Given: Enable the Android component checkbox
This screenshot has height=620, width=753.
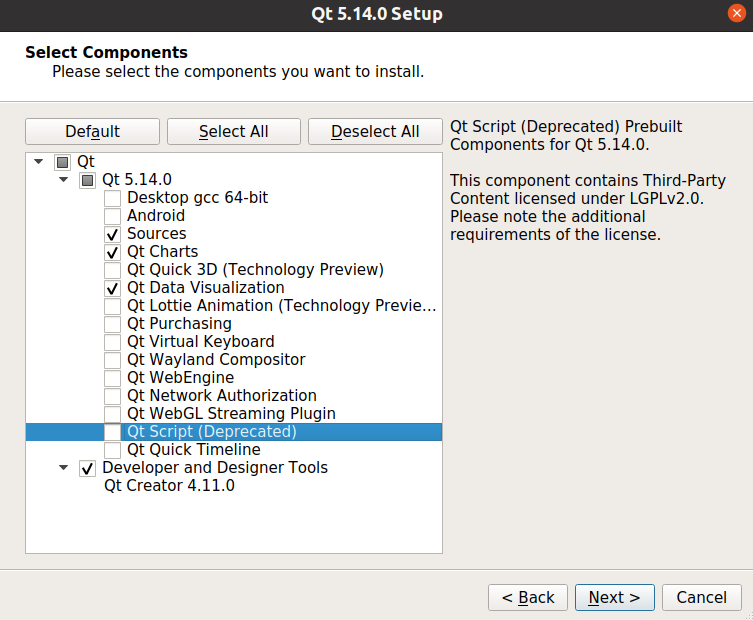Looking at the screenshot, I should coord(112,216).
